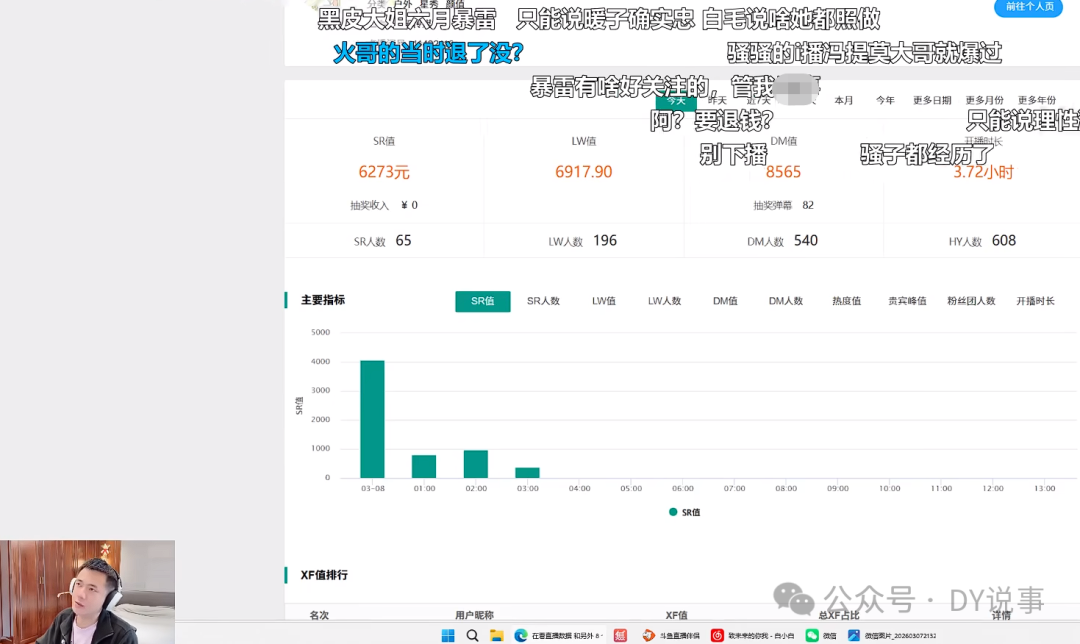Switch chart to DM人数 metric
This screenshot has height=644, width=1080.
pyautogui.click(x=786, y=301)
